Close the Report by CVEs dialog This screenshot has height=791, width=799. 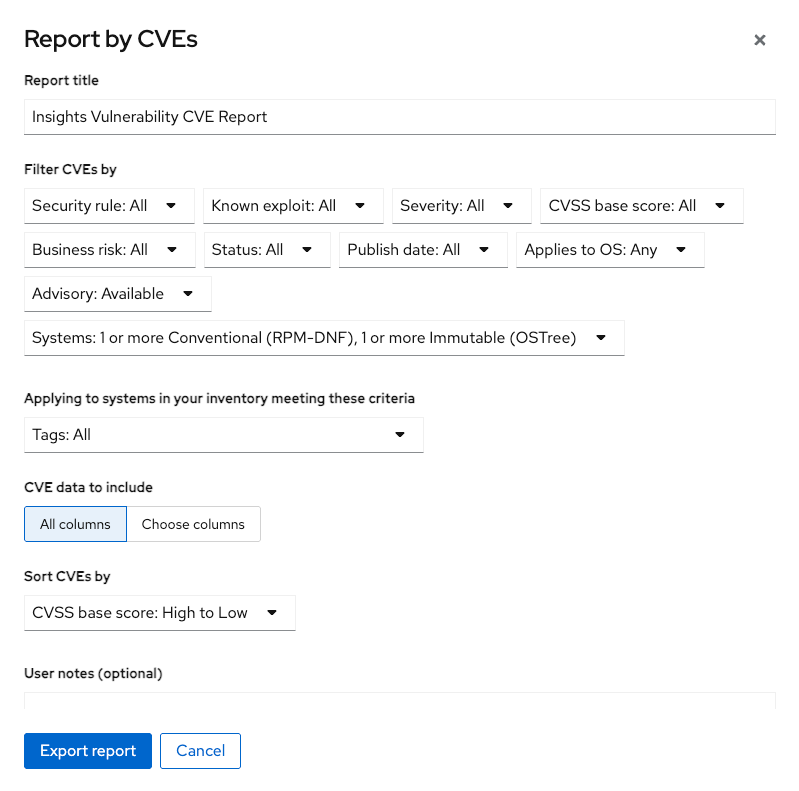pos(759,40)
